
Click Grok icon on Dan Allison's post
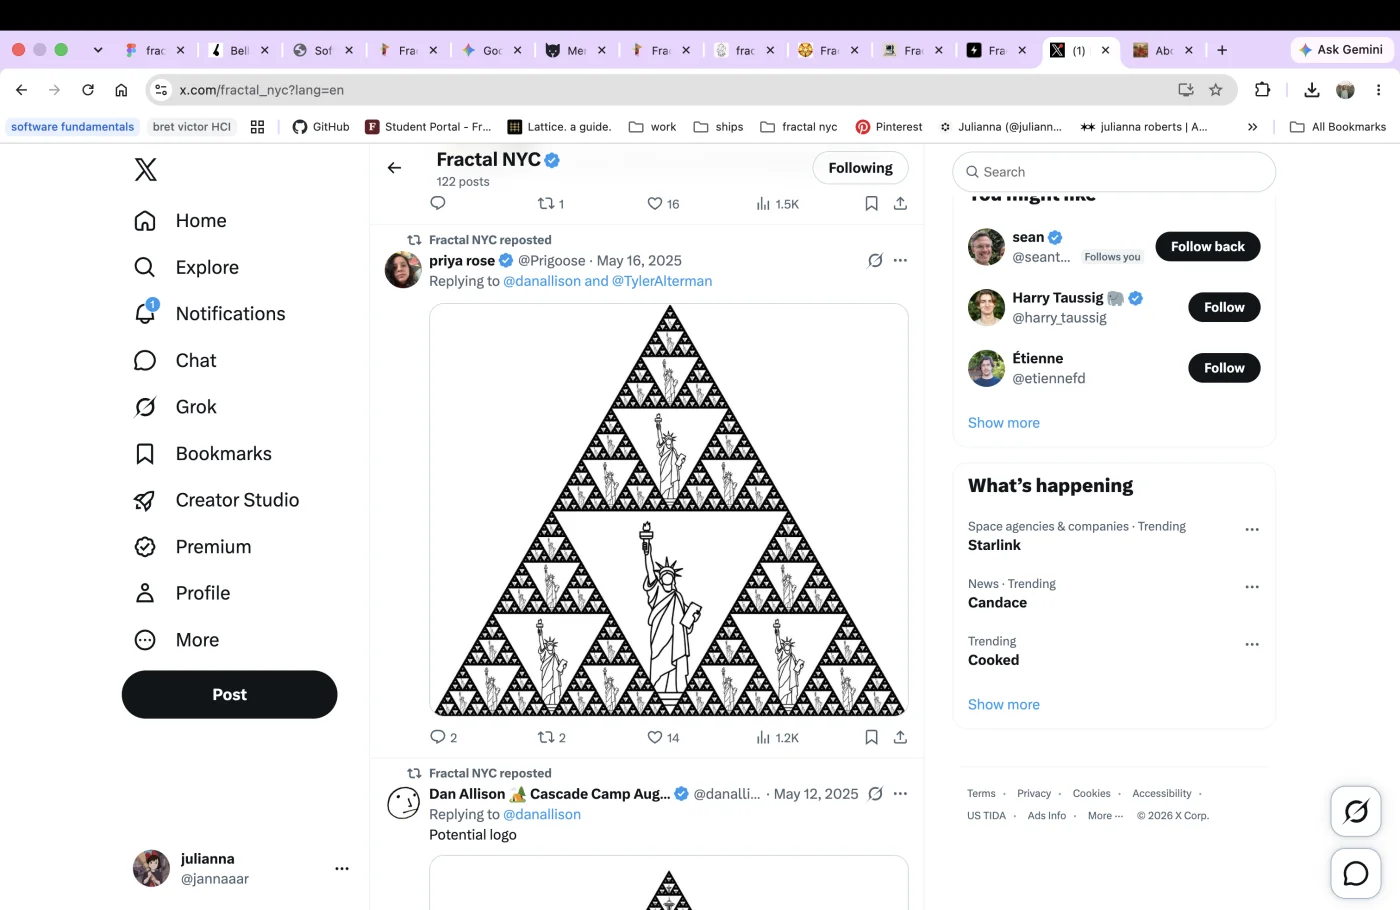click(875, 794)
